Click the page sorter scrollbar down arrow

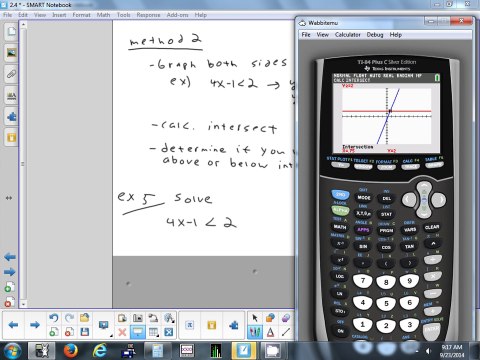(x=23, y=304)
